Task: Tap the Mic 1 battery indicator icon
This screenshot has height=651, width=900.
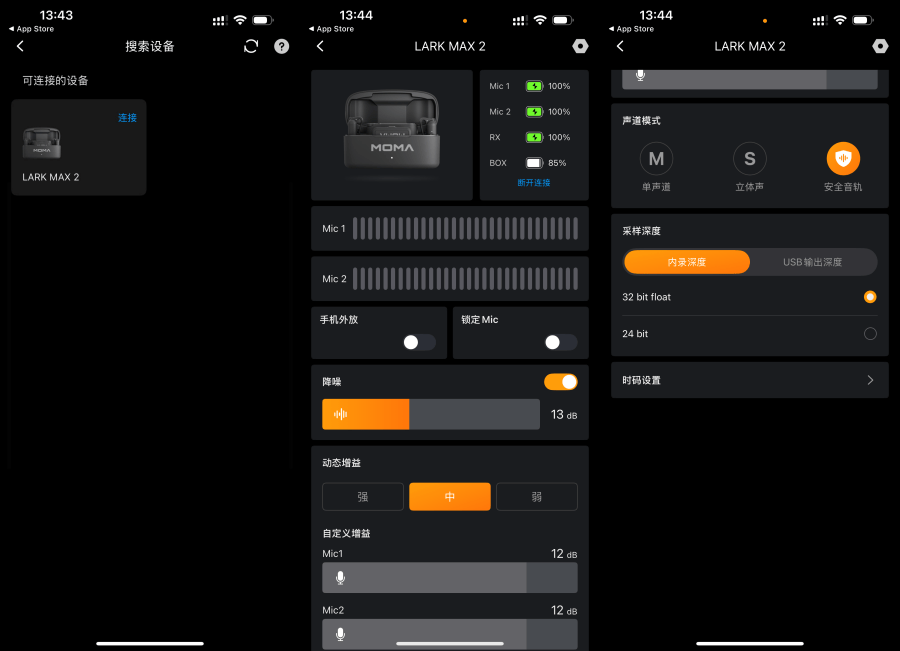Action: pyautogui.click(x=534, y=86)
